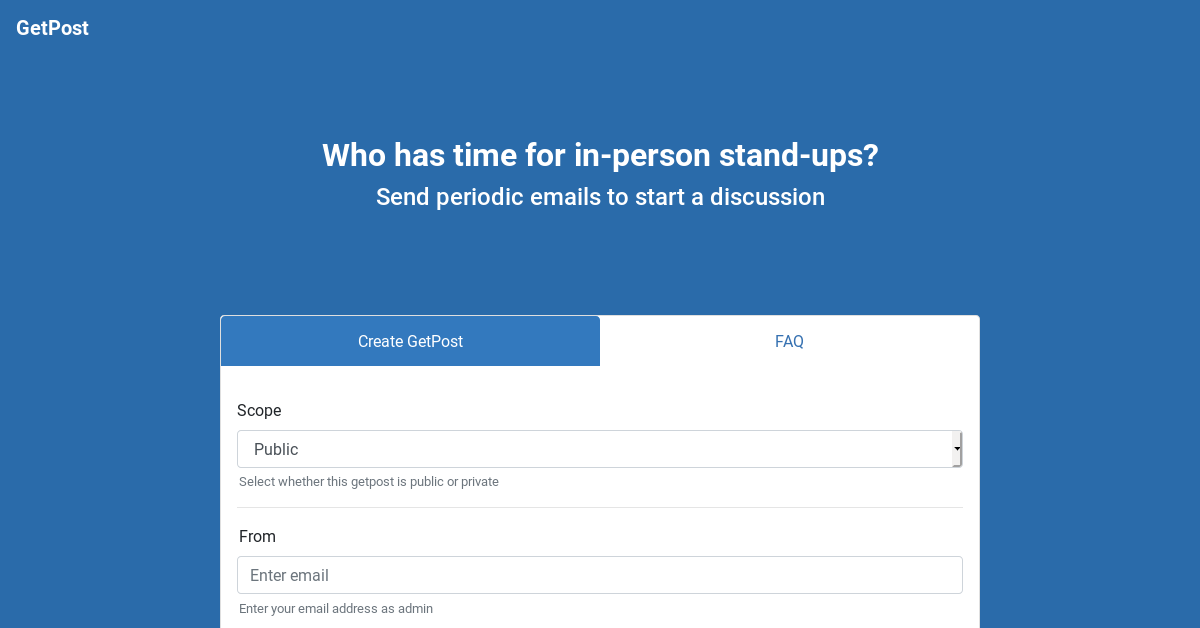Image resolution: width=1200 pixels, height=628 pixels.
Task: Select the Public option in Scope
Action: (x=600, y=449)
